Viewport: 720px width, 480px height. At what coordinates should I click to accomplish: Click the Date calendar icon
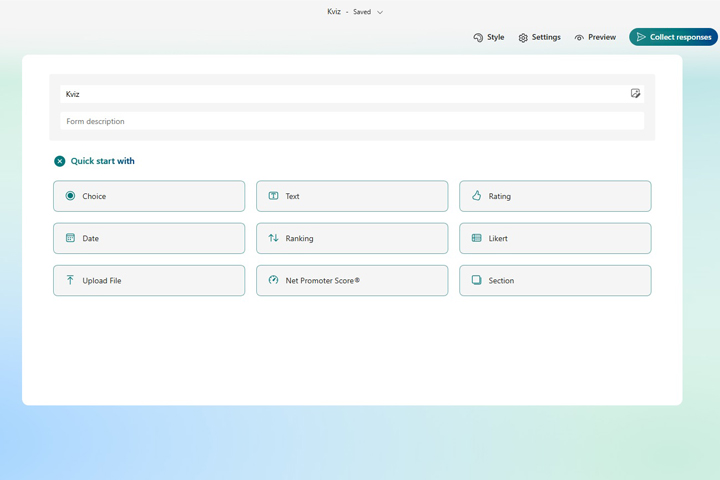pyautogui.click(x=70, y=238)
